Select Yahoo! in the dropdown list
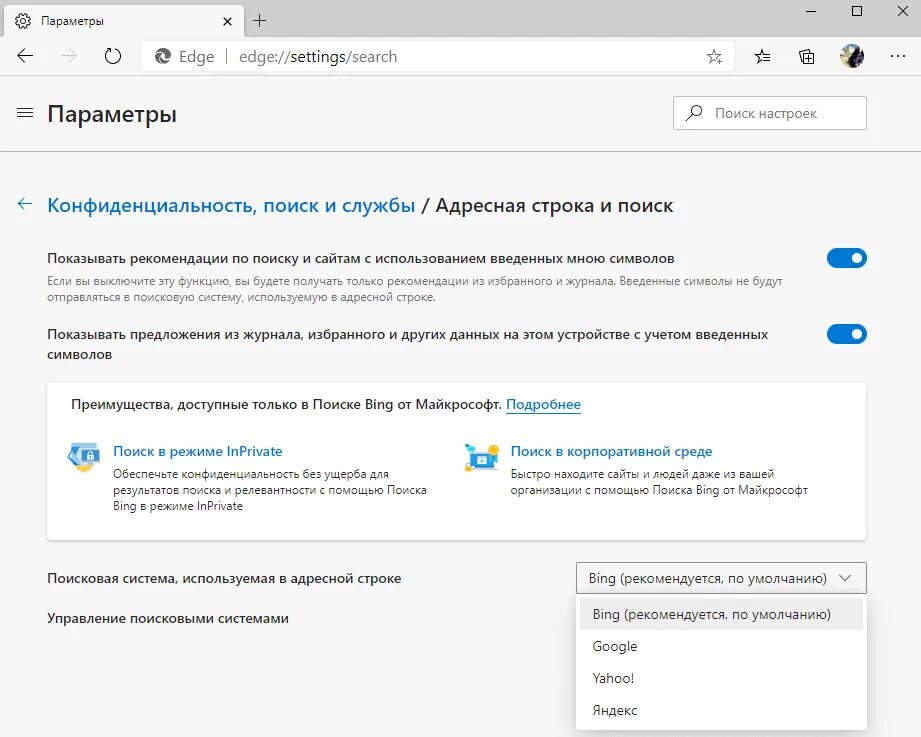The image size is (921, 737). coord(721,678)
